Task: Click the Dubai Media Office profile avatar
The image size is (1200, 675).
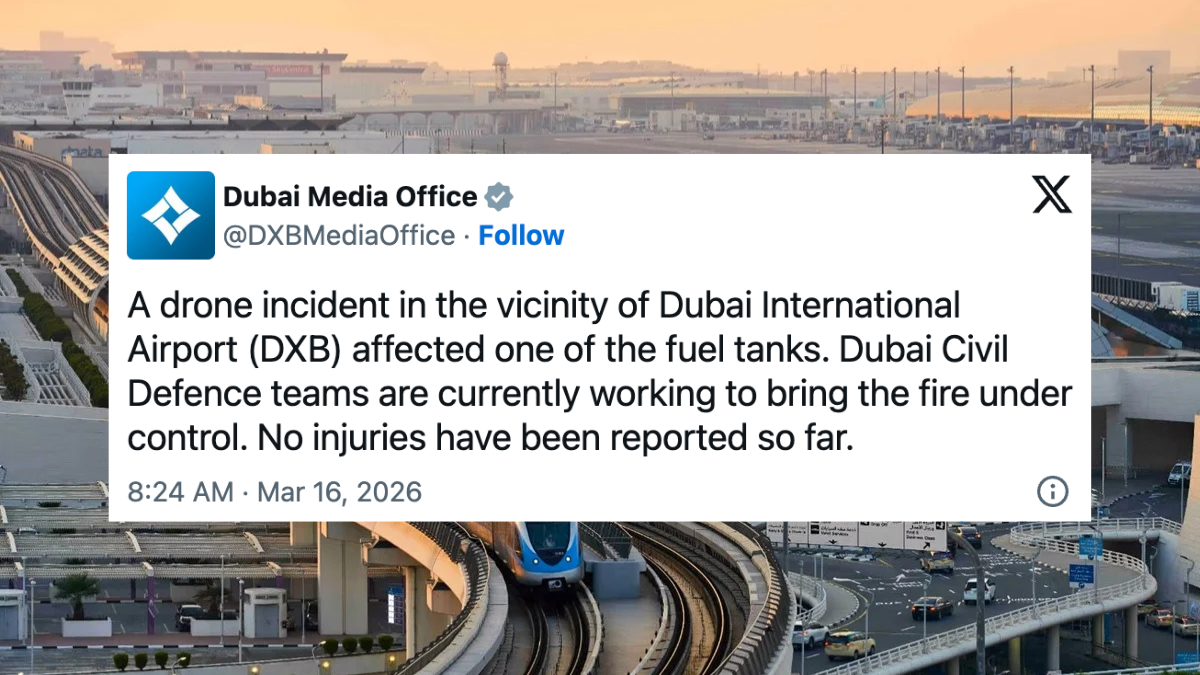Action: (171, 215)
